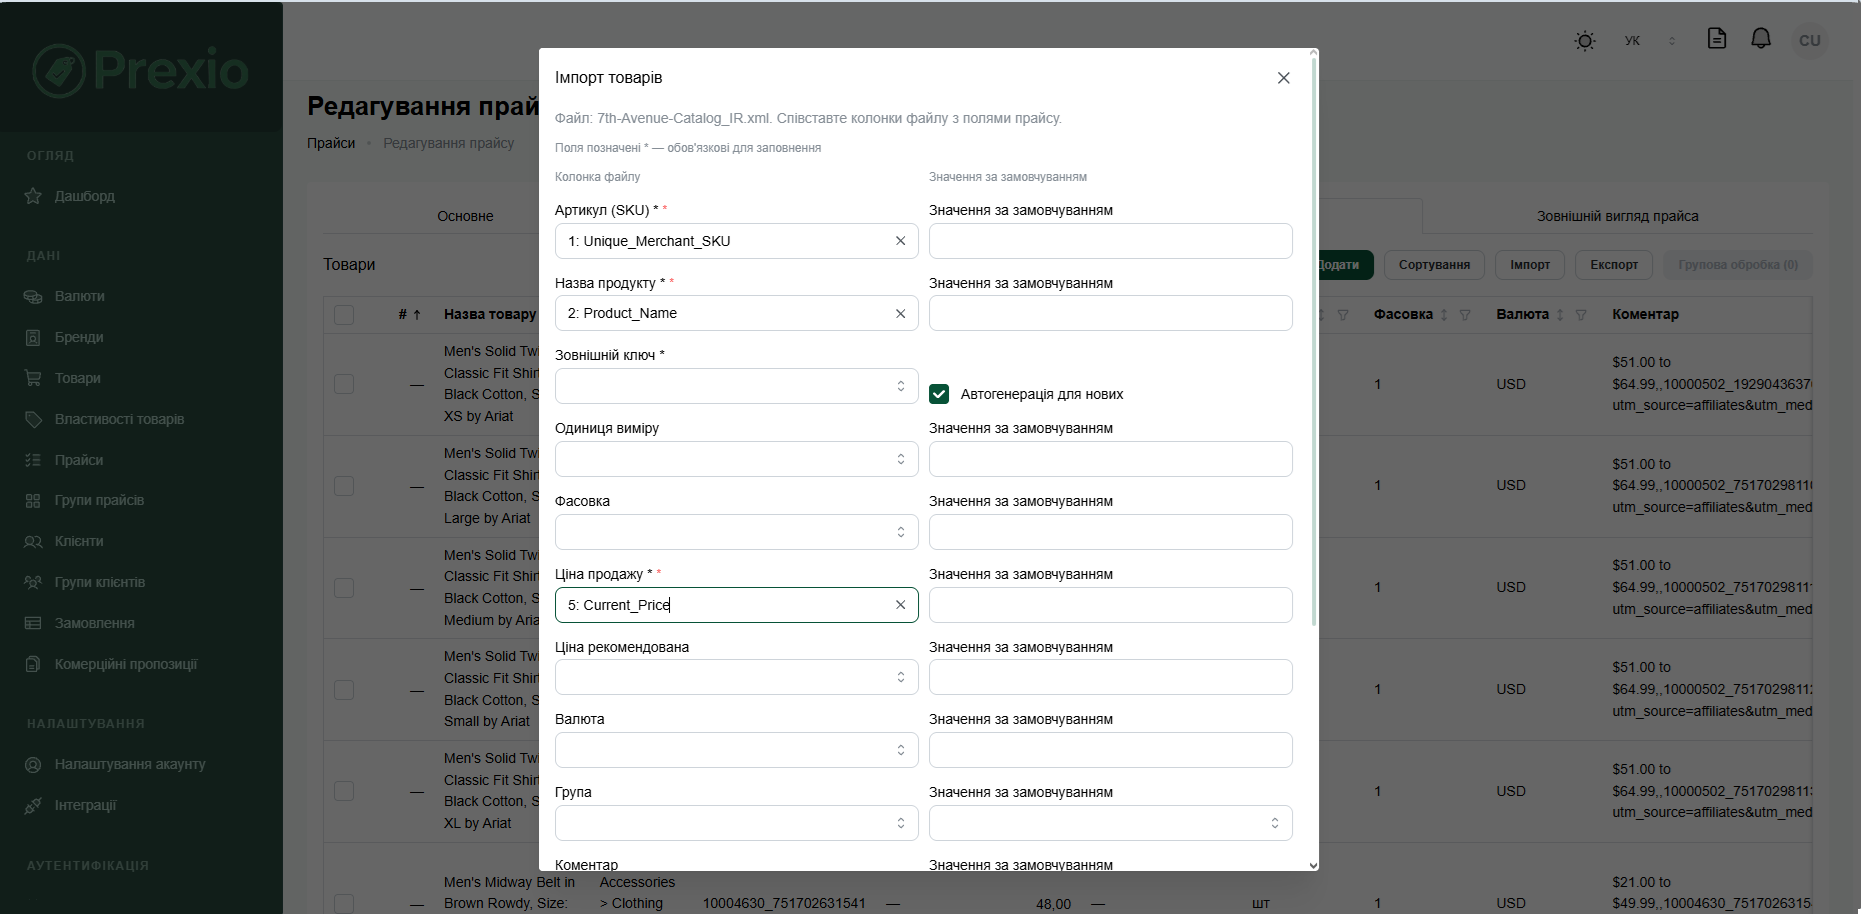Click the Сортування button
Viewport: 1861px width, 914px height.
click(x=1434, y=265)
